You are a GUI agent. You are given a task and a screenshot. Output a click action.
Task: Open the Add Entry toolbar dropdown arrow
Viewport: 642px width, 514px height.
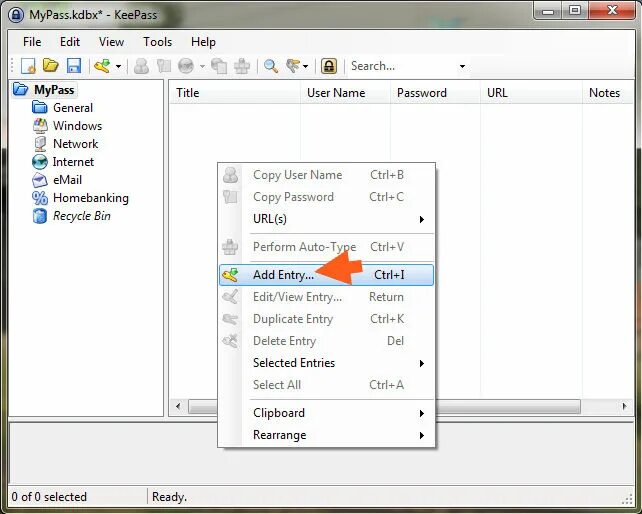118,66
